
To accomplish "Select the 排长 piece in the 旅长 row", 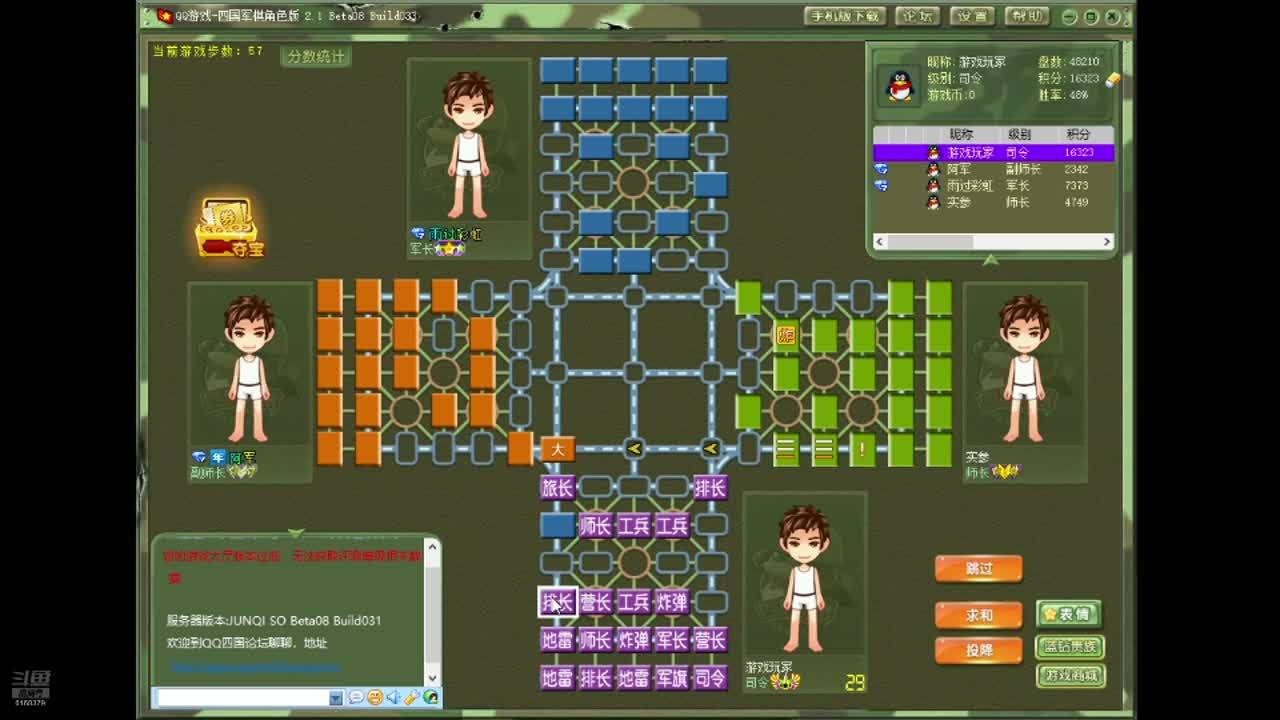I will tap(710, 488).
